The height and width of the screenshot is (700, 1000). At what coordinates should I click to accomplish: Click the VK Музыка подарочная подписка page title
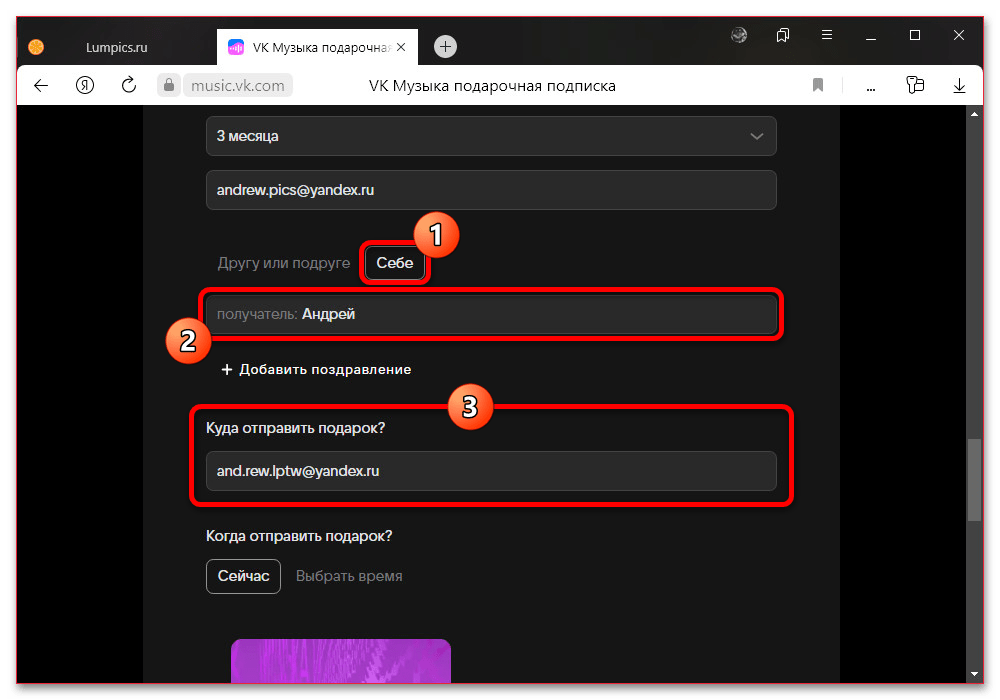tap(492, 86)
